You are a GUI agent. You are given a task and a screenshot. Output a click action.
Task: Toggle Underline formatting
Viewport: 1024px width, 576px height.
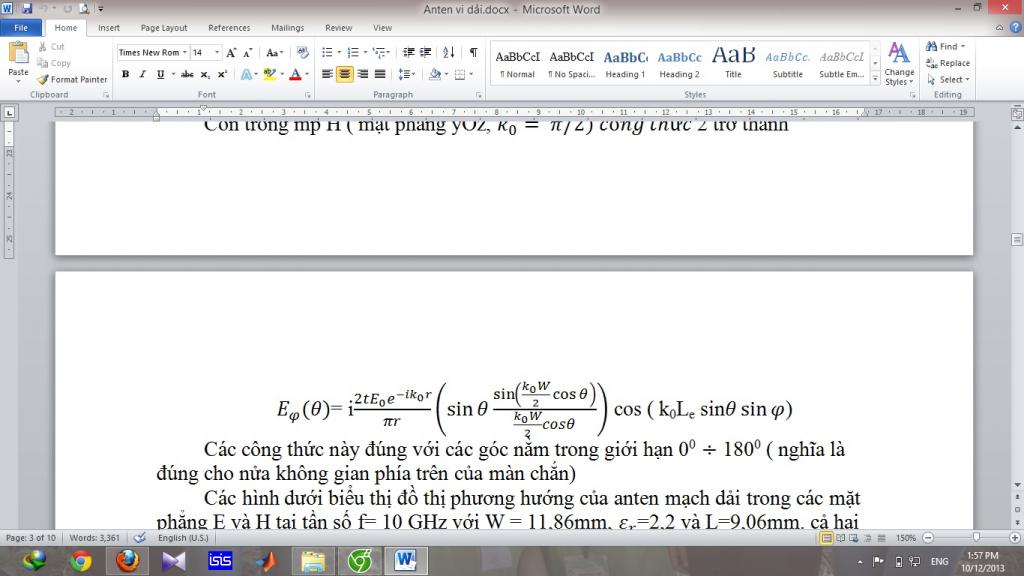160,74
